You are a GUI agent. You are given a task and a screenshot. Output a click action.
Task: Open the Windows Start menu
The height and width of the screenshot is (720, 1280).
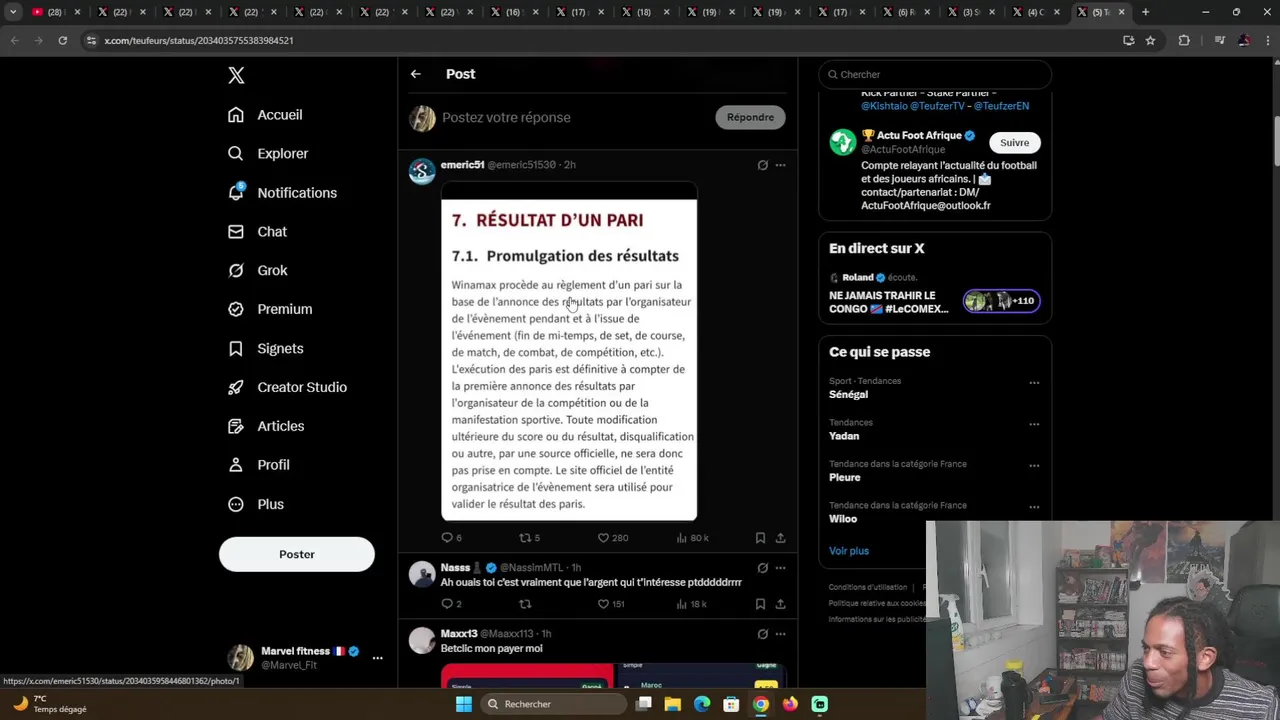[x=463, y=704]
